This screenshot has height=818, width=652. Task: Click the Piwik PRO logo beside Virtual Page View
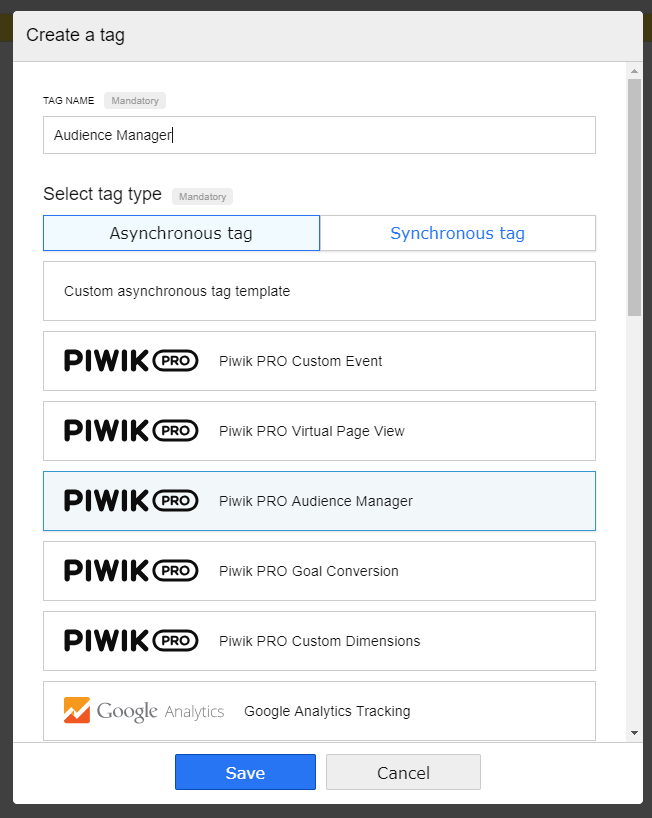coord(131,431)
